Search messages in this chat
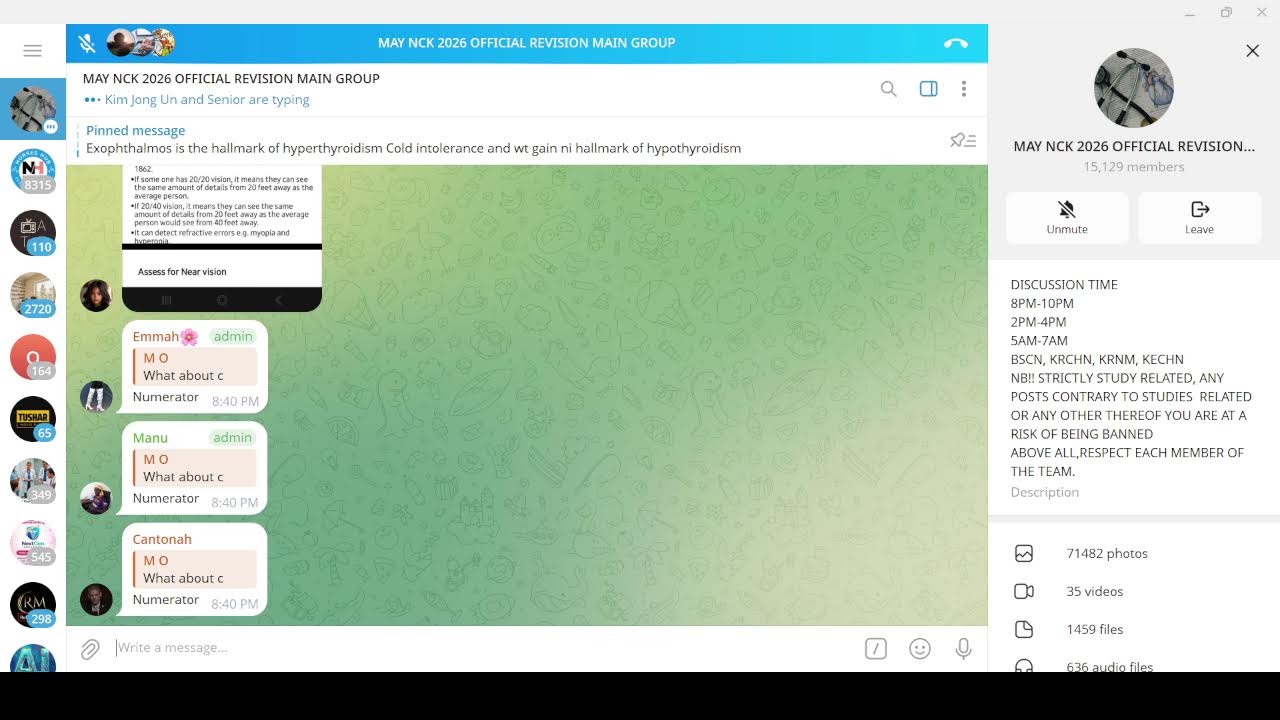The image size is (1280, 720). [x=888, y=89]
